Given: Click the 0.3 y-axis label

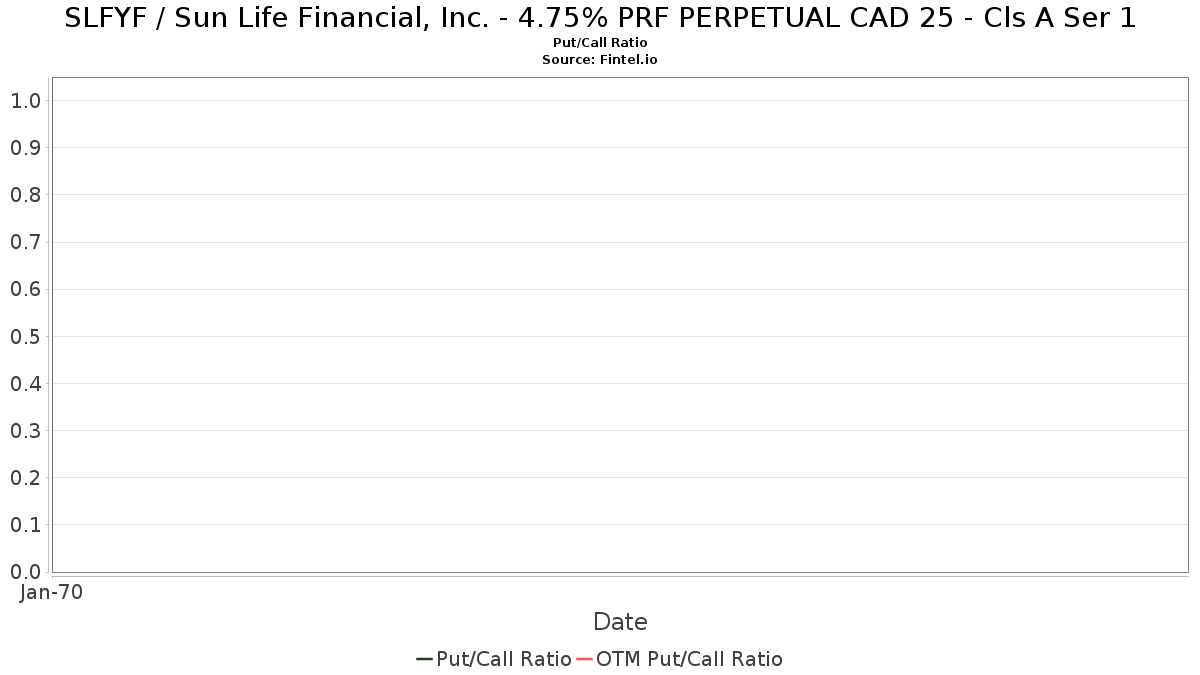Looking at the screenshot, I should point(25,431).
